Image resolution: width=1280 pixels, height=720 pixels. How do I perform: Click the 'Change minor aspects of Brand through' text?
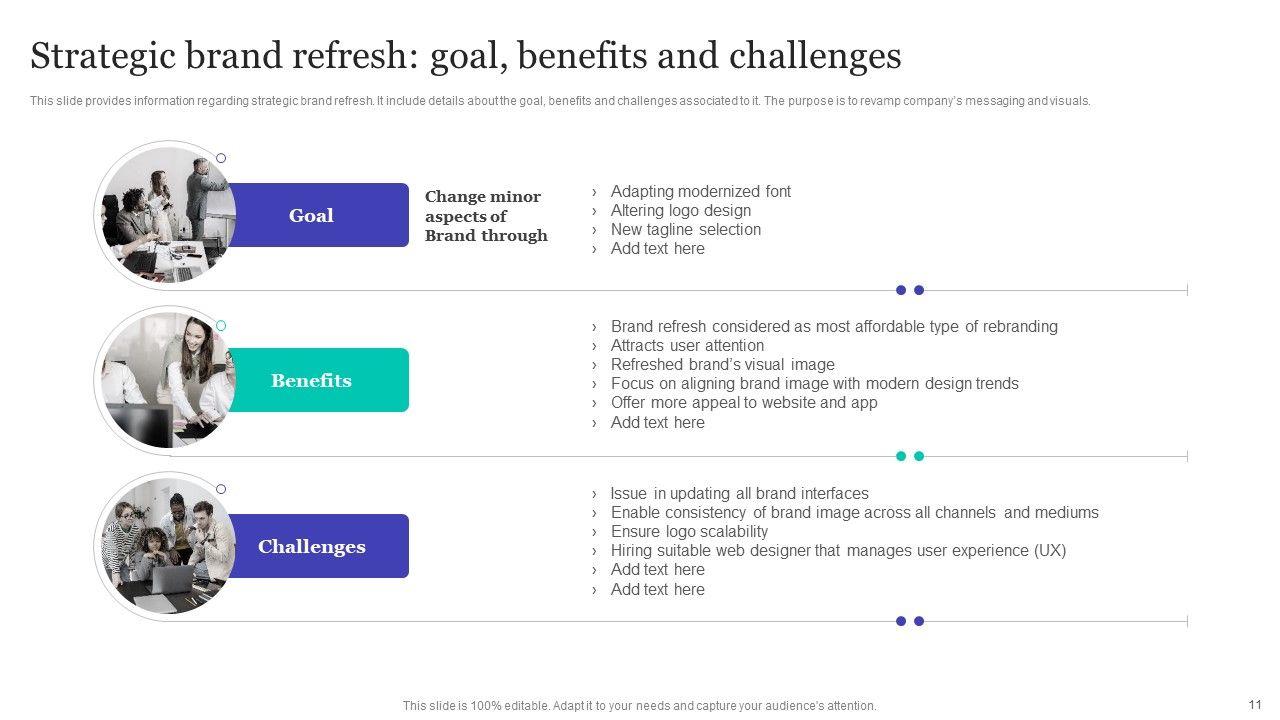coord(486,216)
